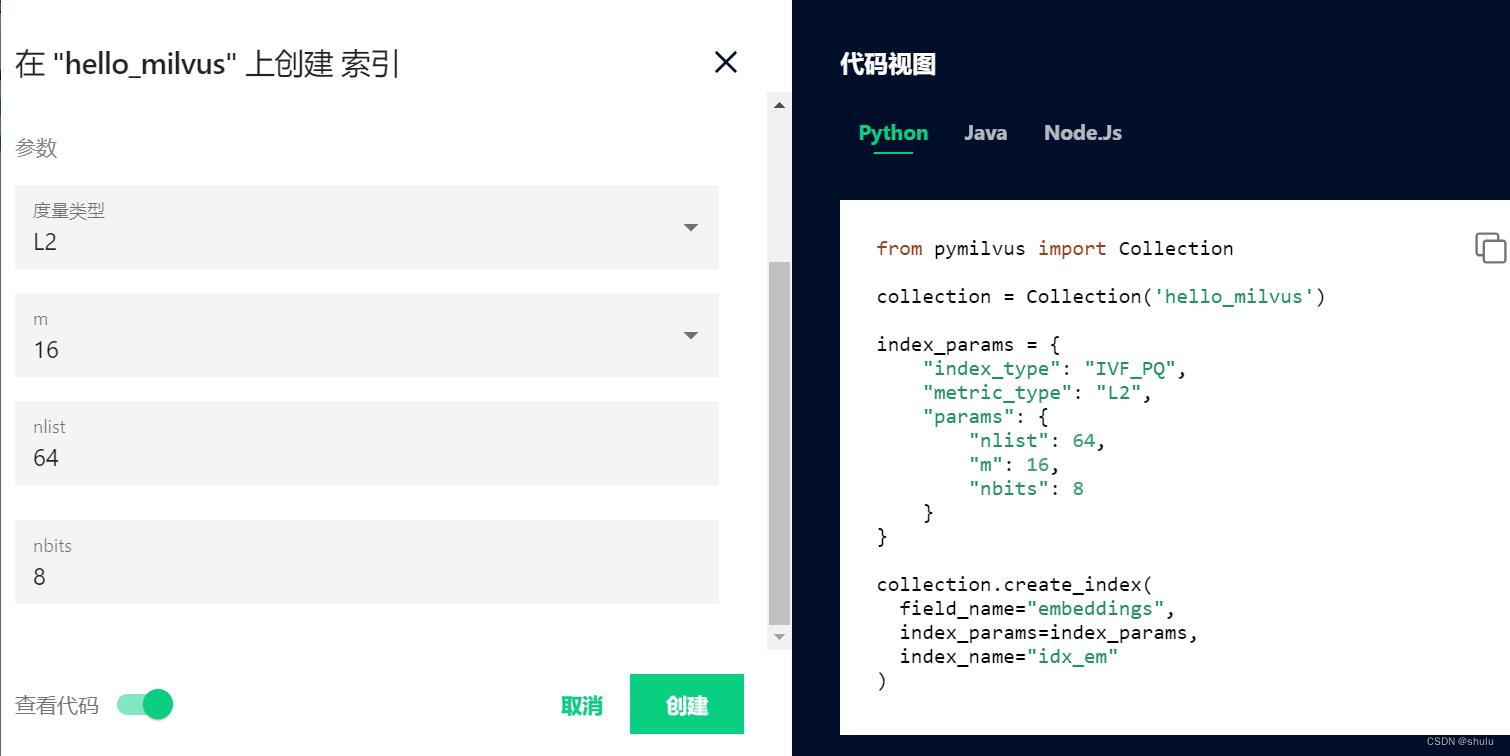Click the 取消 cancel button
Image resolution: width=1510 pixels, height=756 pixels.
(582, 705)
